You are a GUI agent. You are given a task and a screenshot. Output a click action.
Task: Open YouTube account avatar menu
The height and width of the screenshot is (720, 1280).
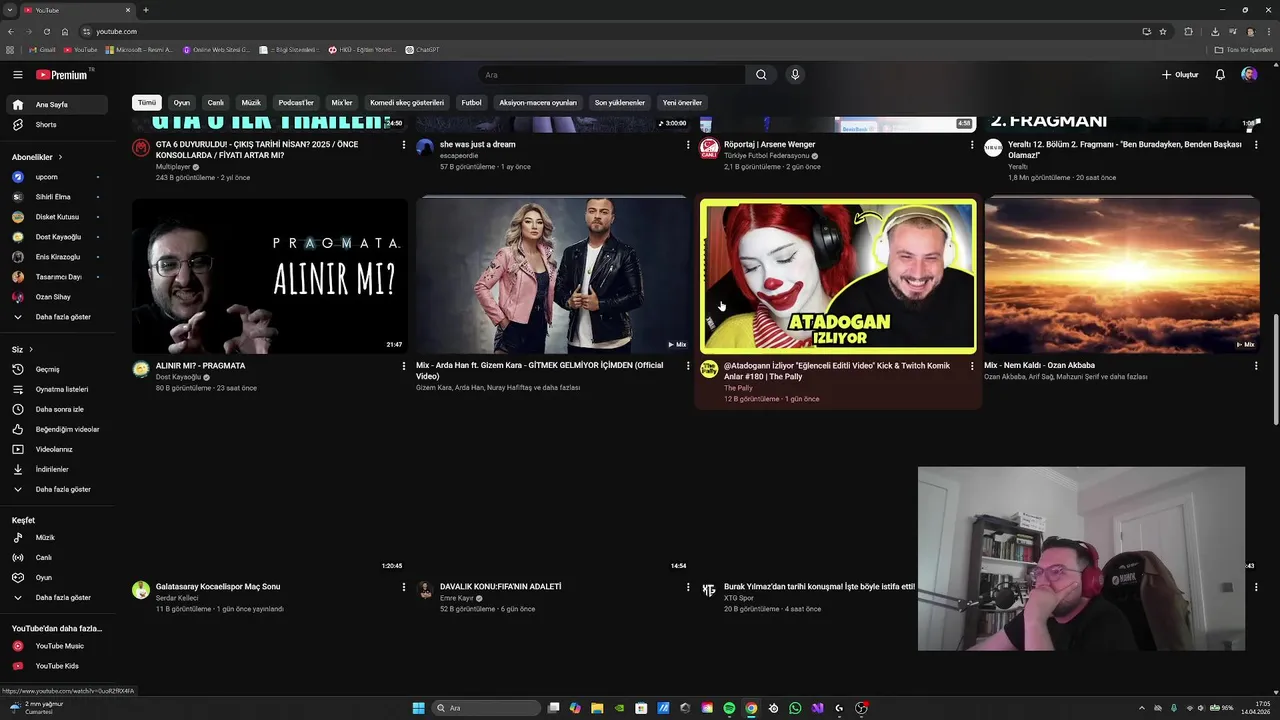pyautogui.click(x=1249, y=75)
